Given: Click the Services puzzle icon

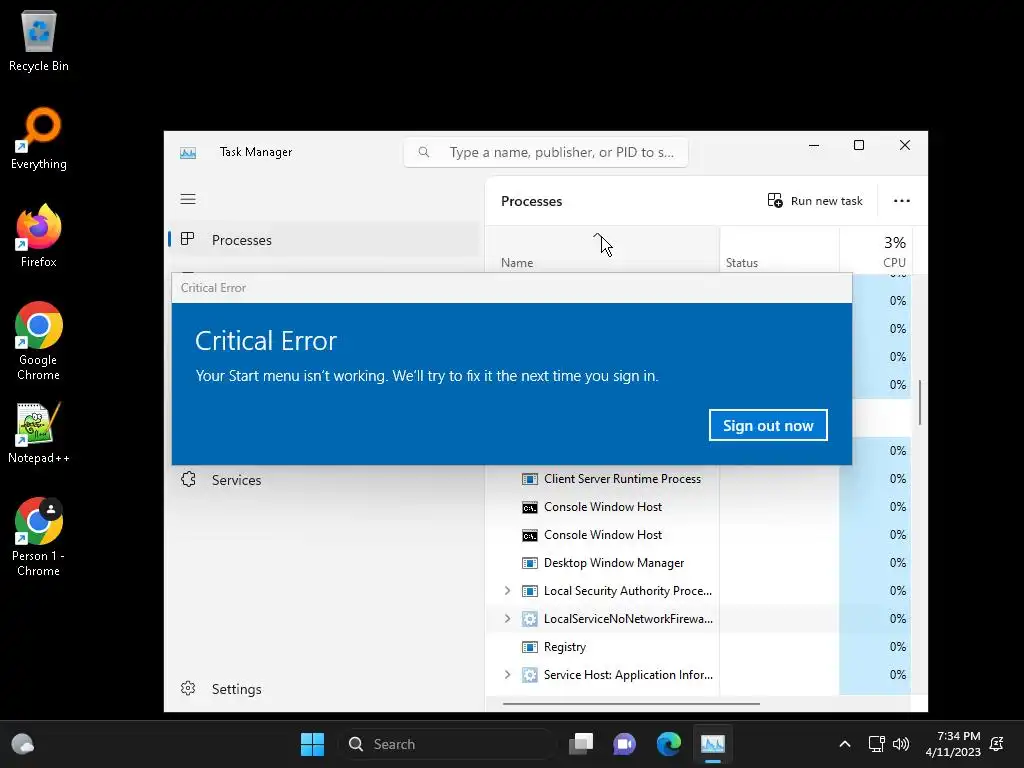Looking at the screenshot, I should [x=188, y=479].
